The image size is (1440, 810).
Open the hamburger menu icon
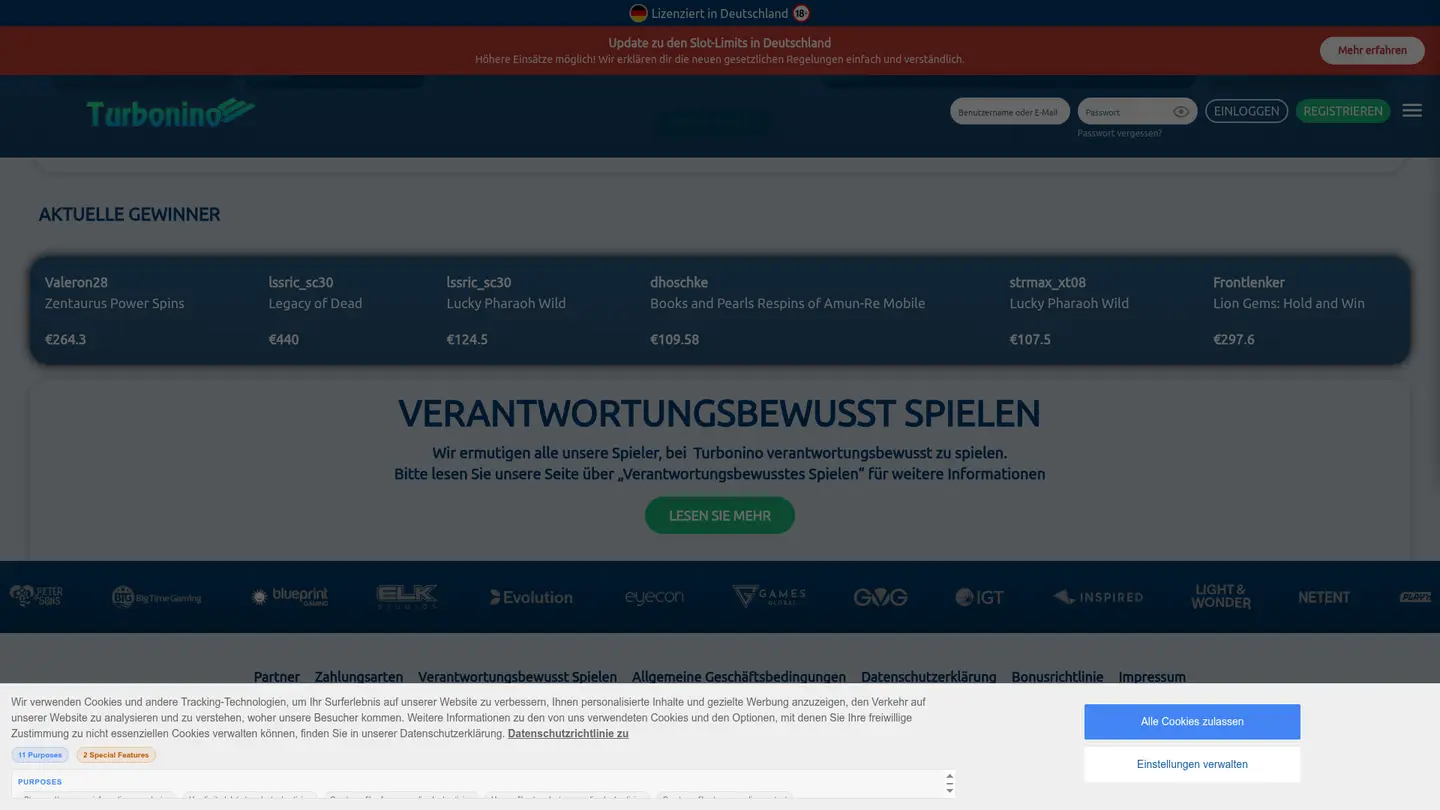pos(1412,111)
